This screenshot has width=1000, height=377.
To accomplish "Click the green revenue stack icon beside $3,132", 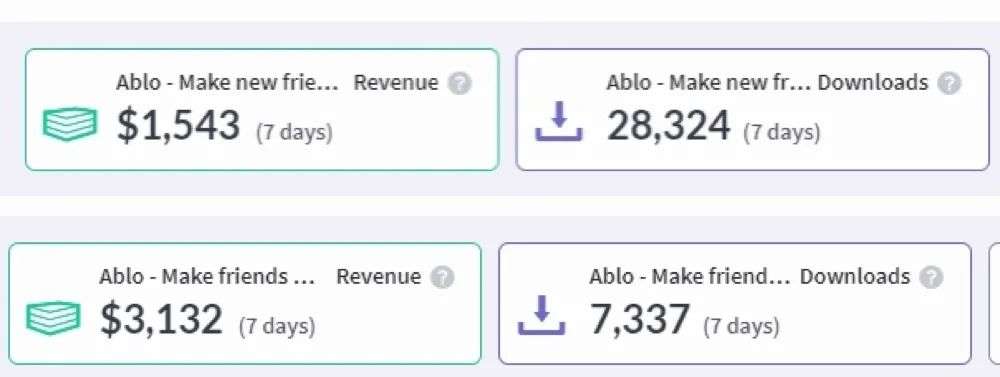I will click(54, 317).
